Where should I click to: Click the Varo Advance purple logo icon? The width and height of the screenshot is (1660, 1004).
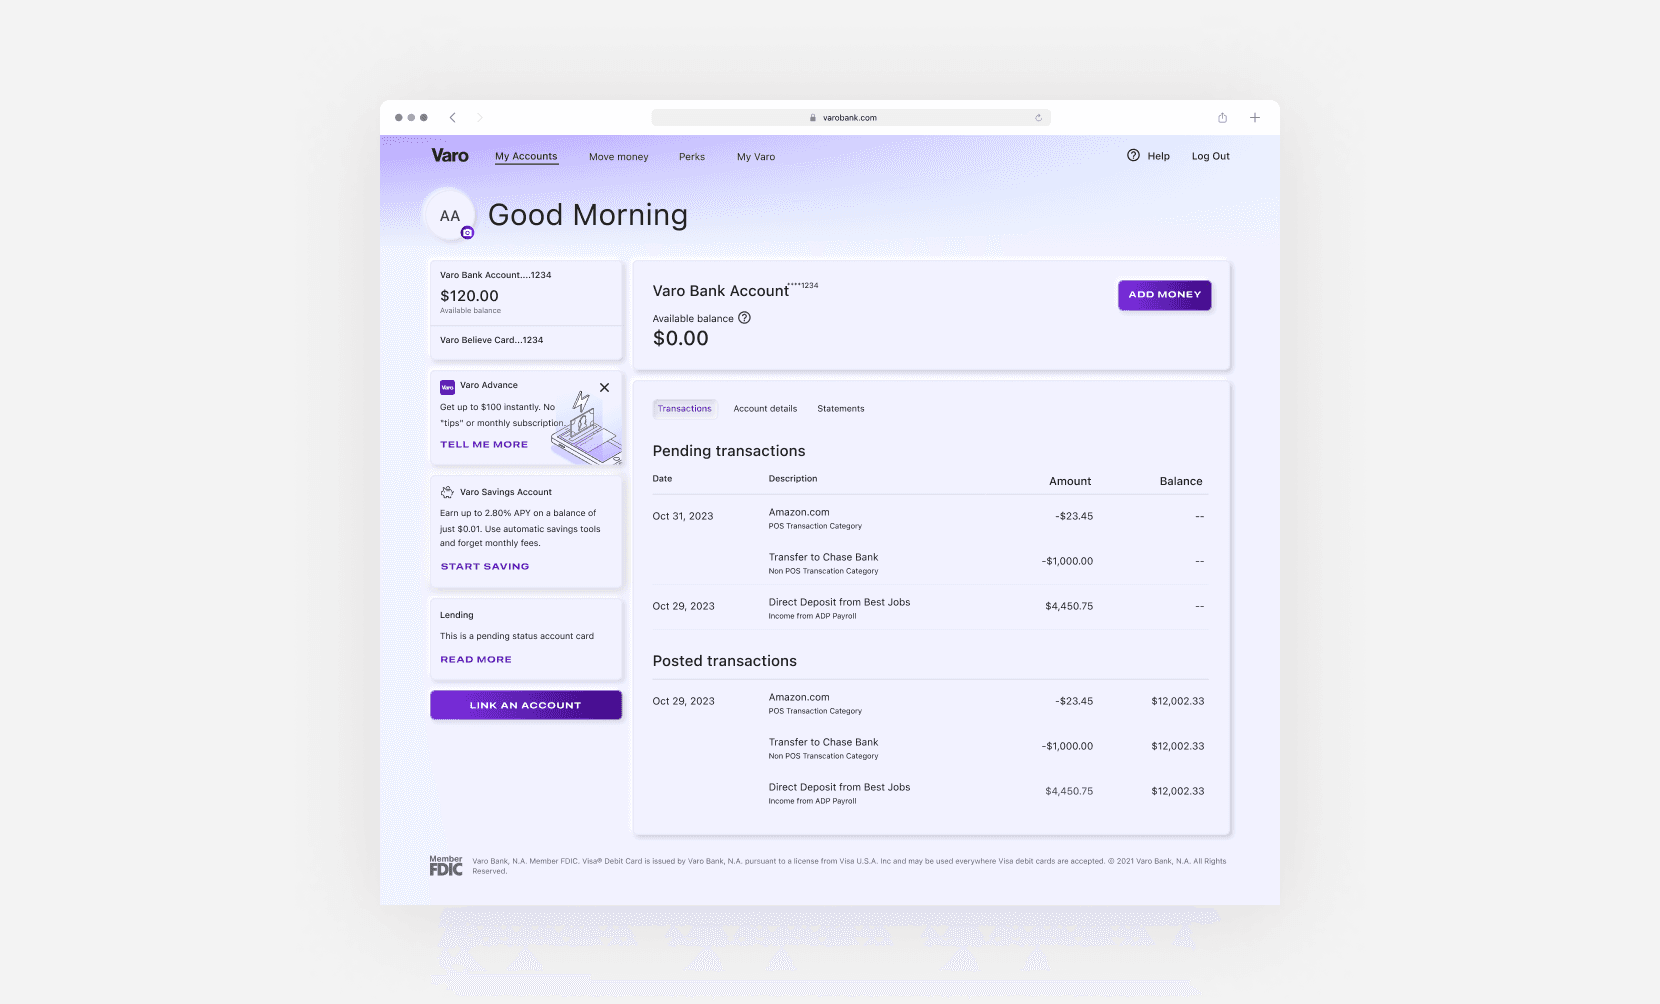[x=447, y=387]
